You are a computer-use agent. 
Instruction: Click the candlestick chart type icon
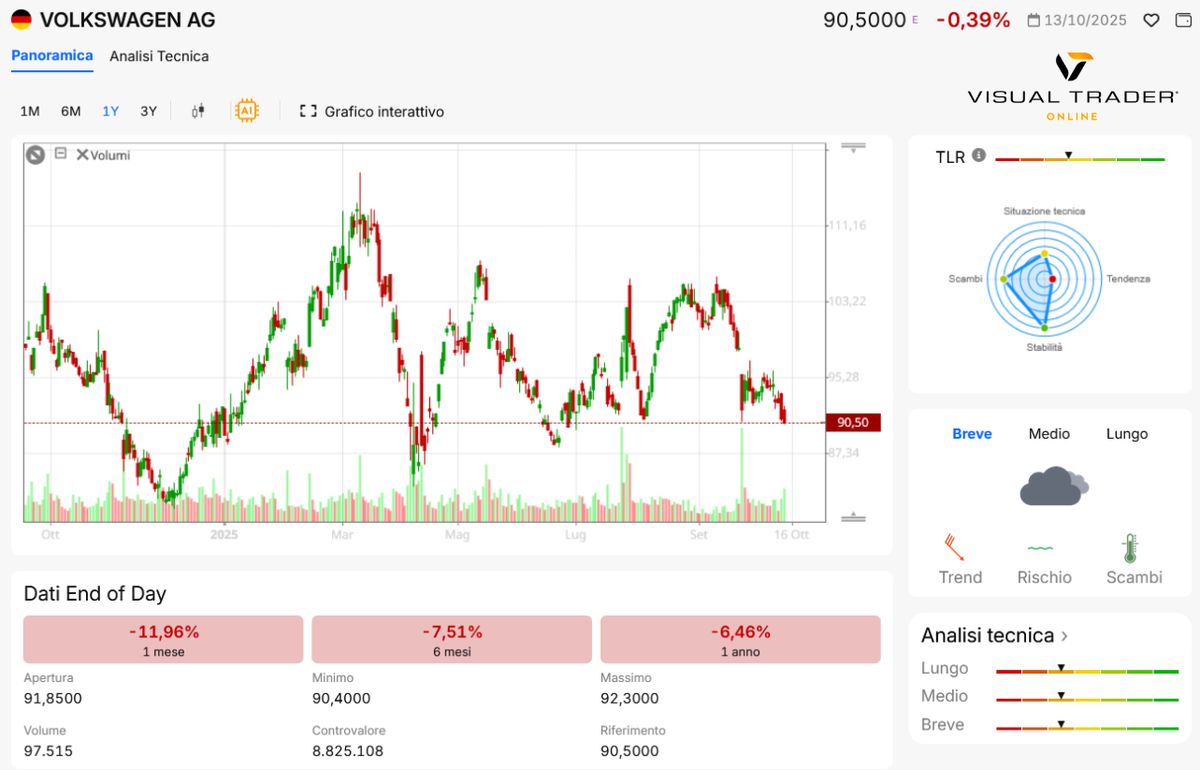pyautogui.click(x=198, y=111)
